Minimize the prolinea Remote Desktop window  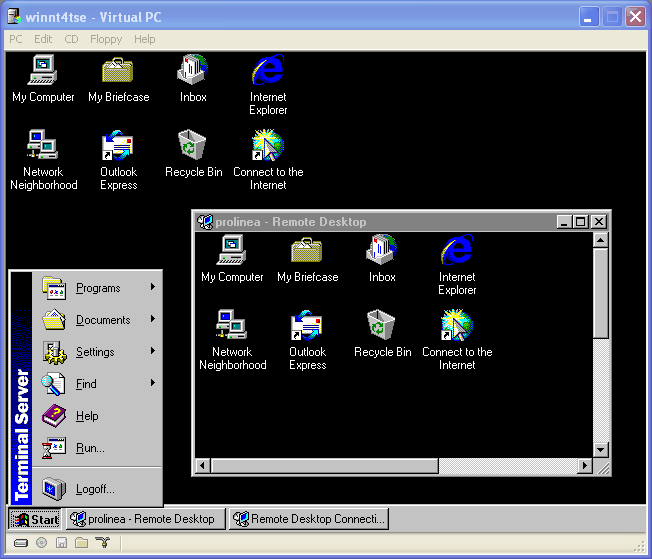564,222
